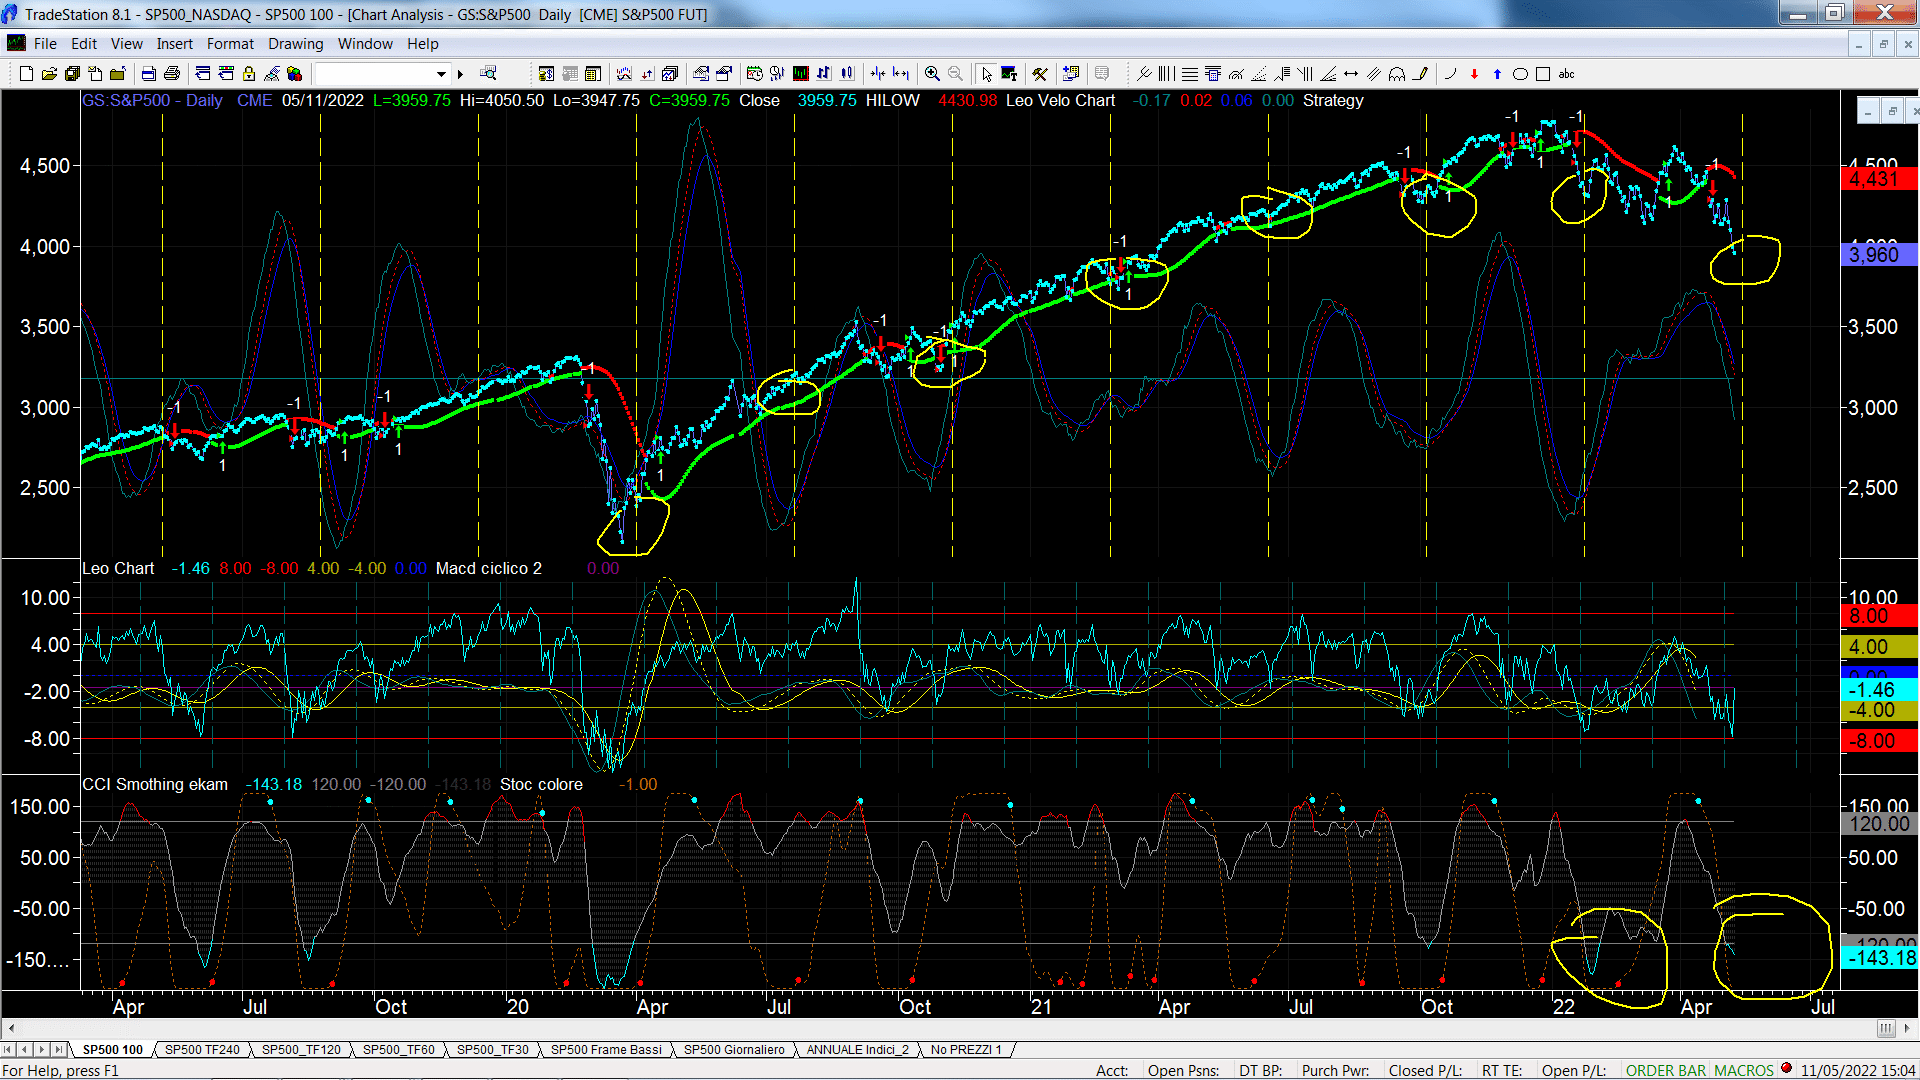Click the empty symbol input field
Image resolution: width=1920 pixels, height=1080 pixels.
374,74
